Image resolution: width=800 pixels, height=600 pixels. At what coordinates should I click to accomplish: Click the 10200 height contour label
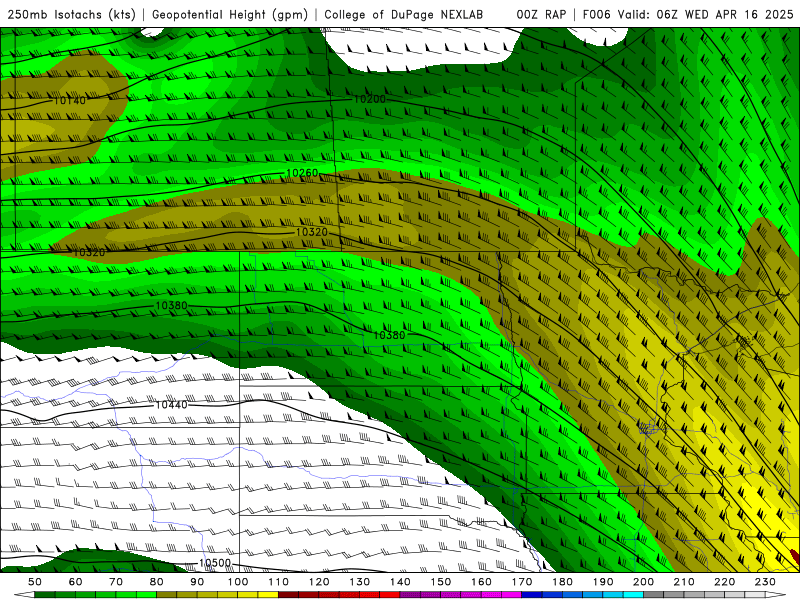point(370,99)
